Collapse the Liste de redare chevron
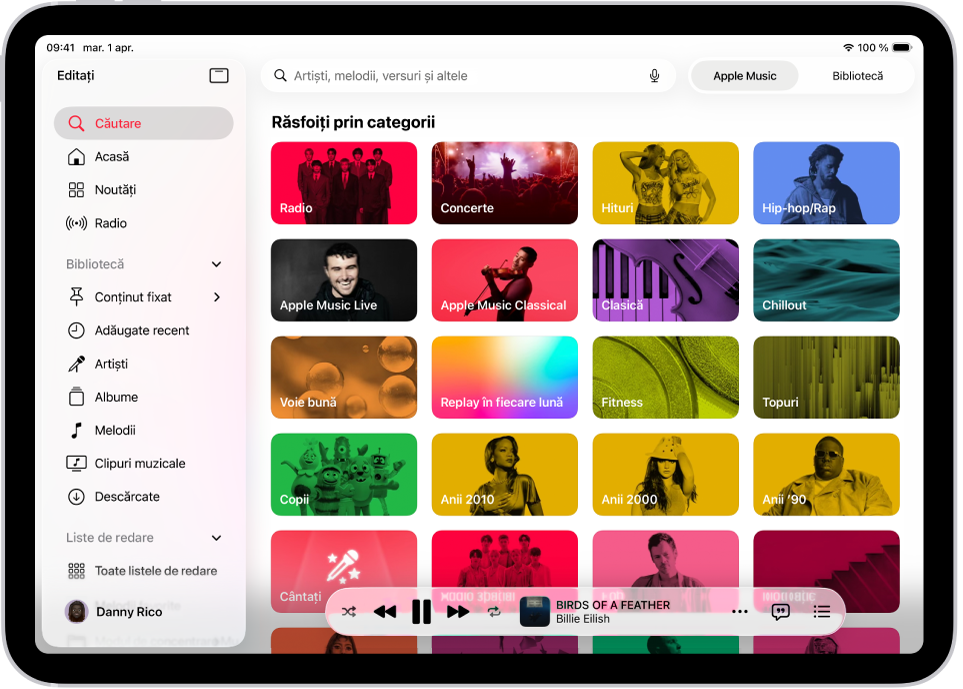Viewport: 963px width, 689px height. point(216,538)
